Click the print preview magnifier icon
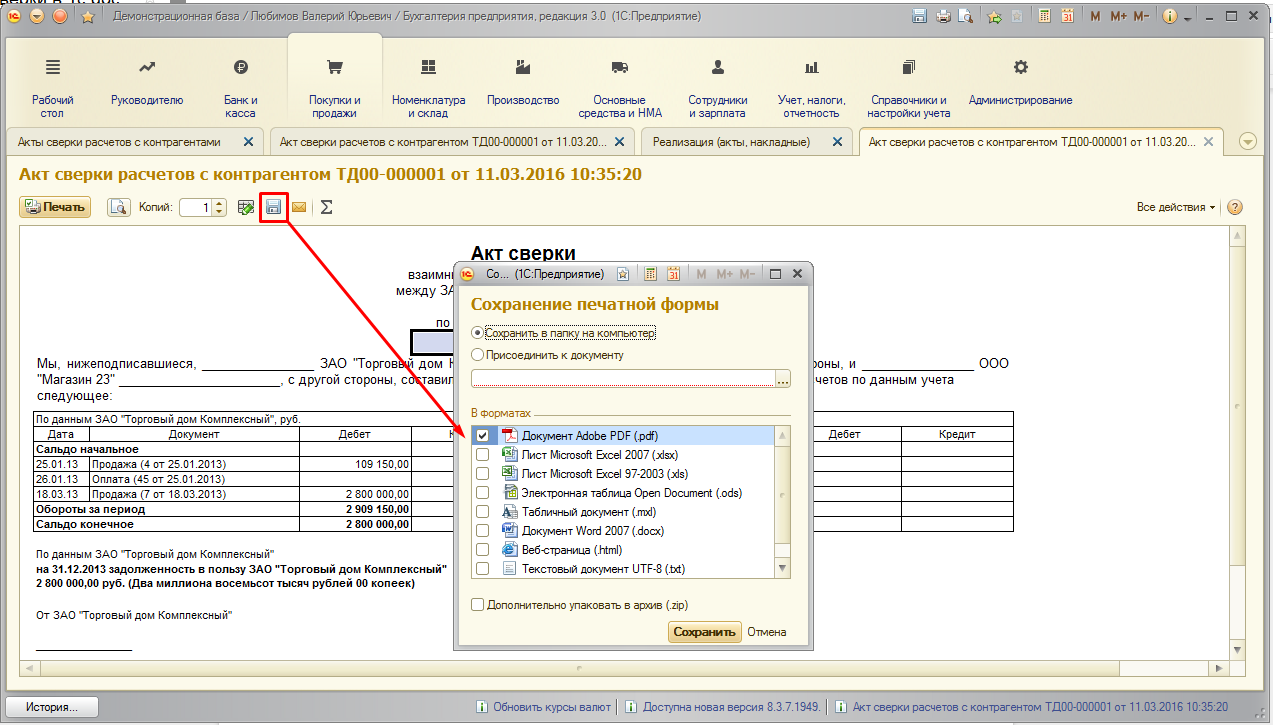1273x725 pixels. [119, 207]
